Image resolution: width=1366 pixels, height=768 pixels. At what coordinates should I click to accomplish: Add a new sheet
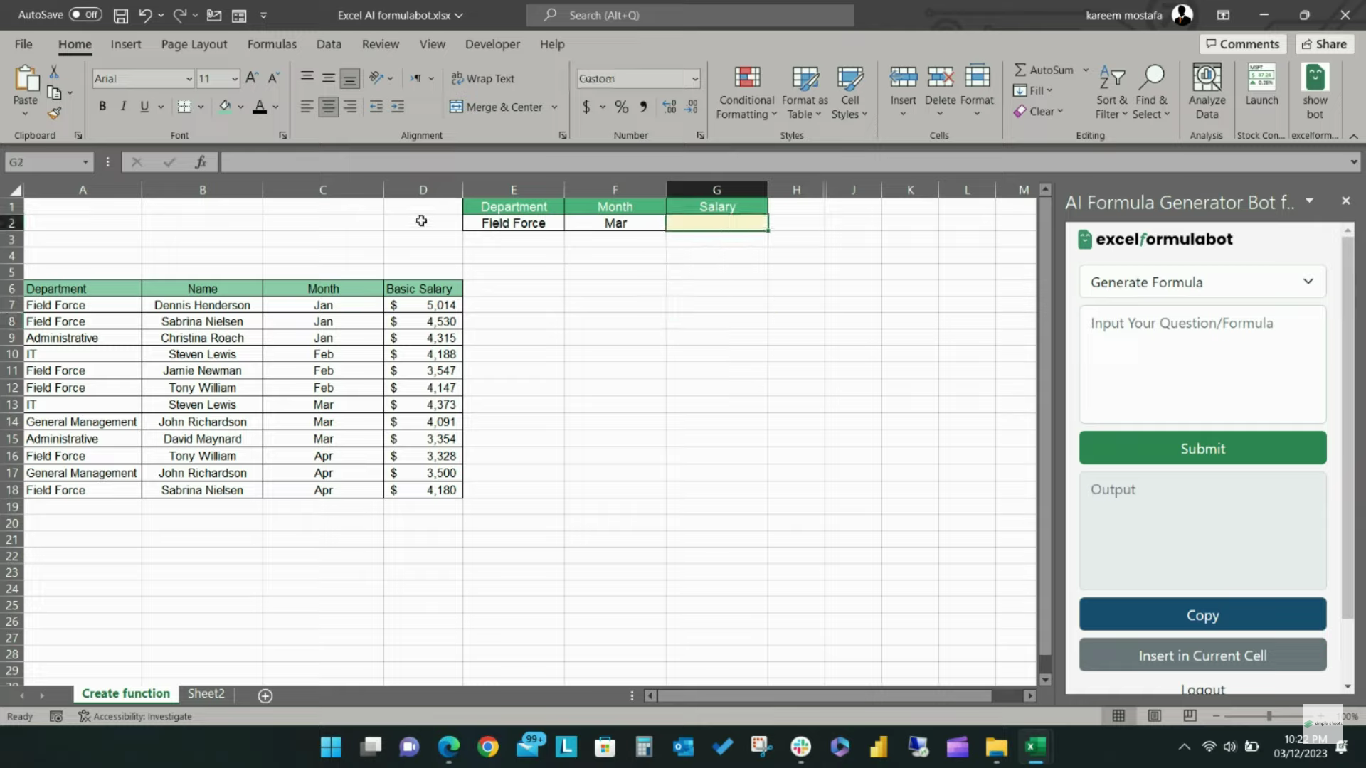coord(265,695)
